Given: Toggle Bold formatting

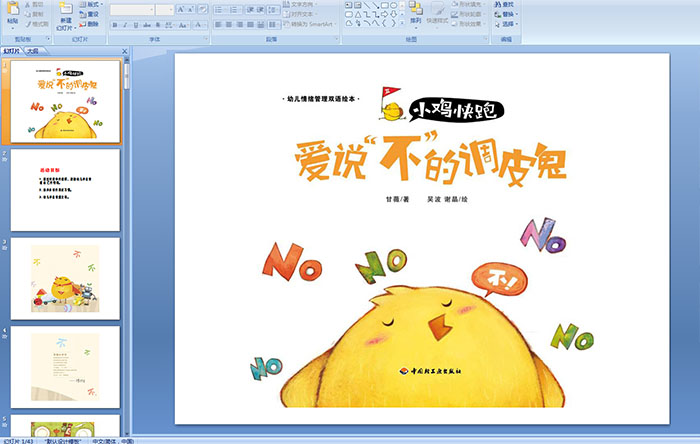Looking at the screenshot, I should pyautogui.click(x=115, y=25).
